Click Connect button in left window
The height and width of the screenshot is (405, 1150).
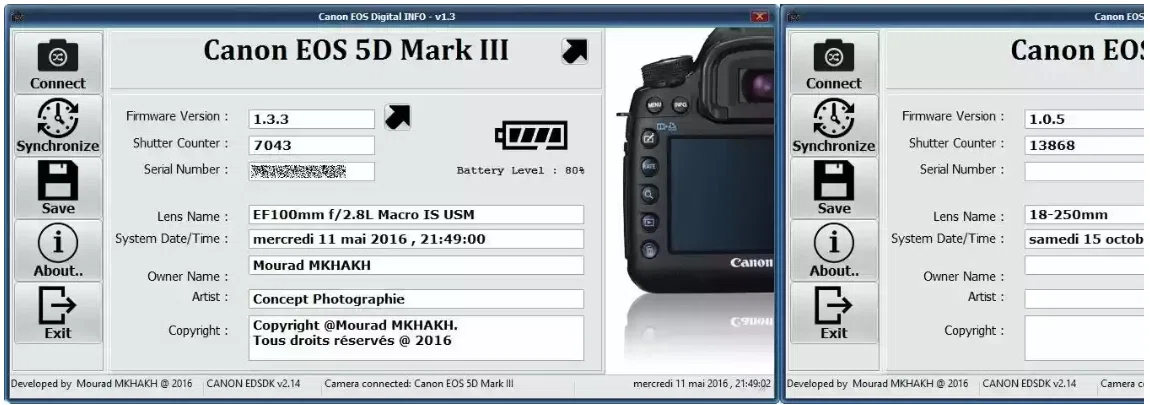point(58,63)
